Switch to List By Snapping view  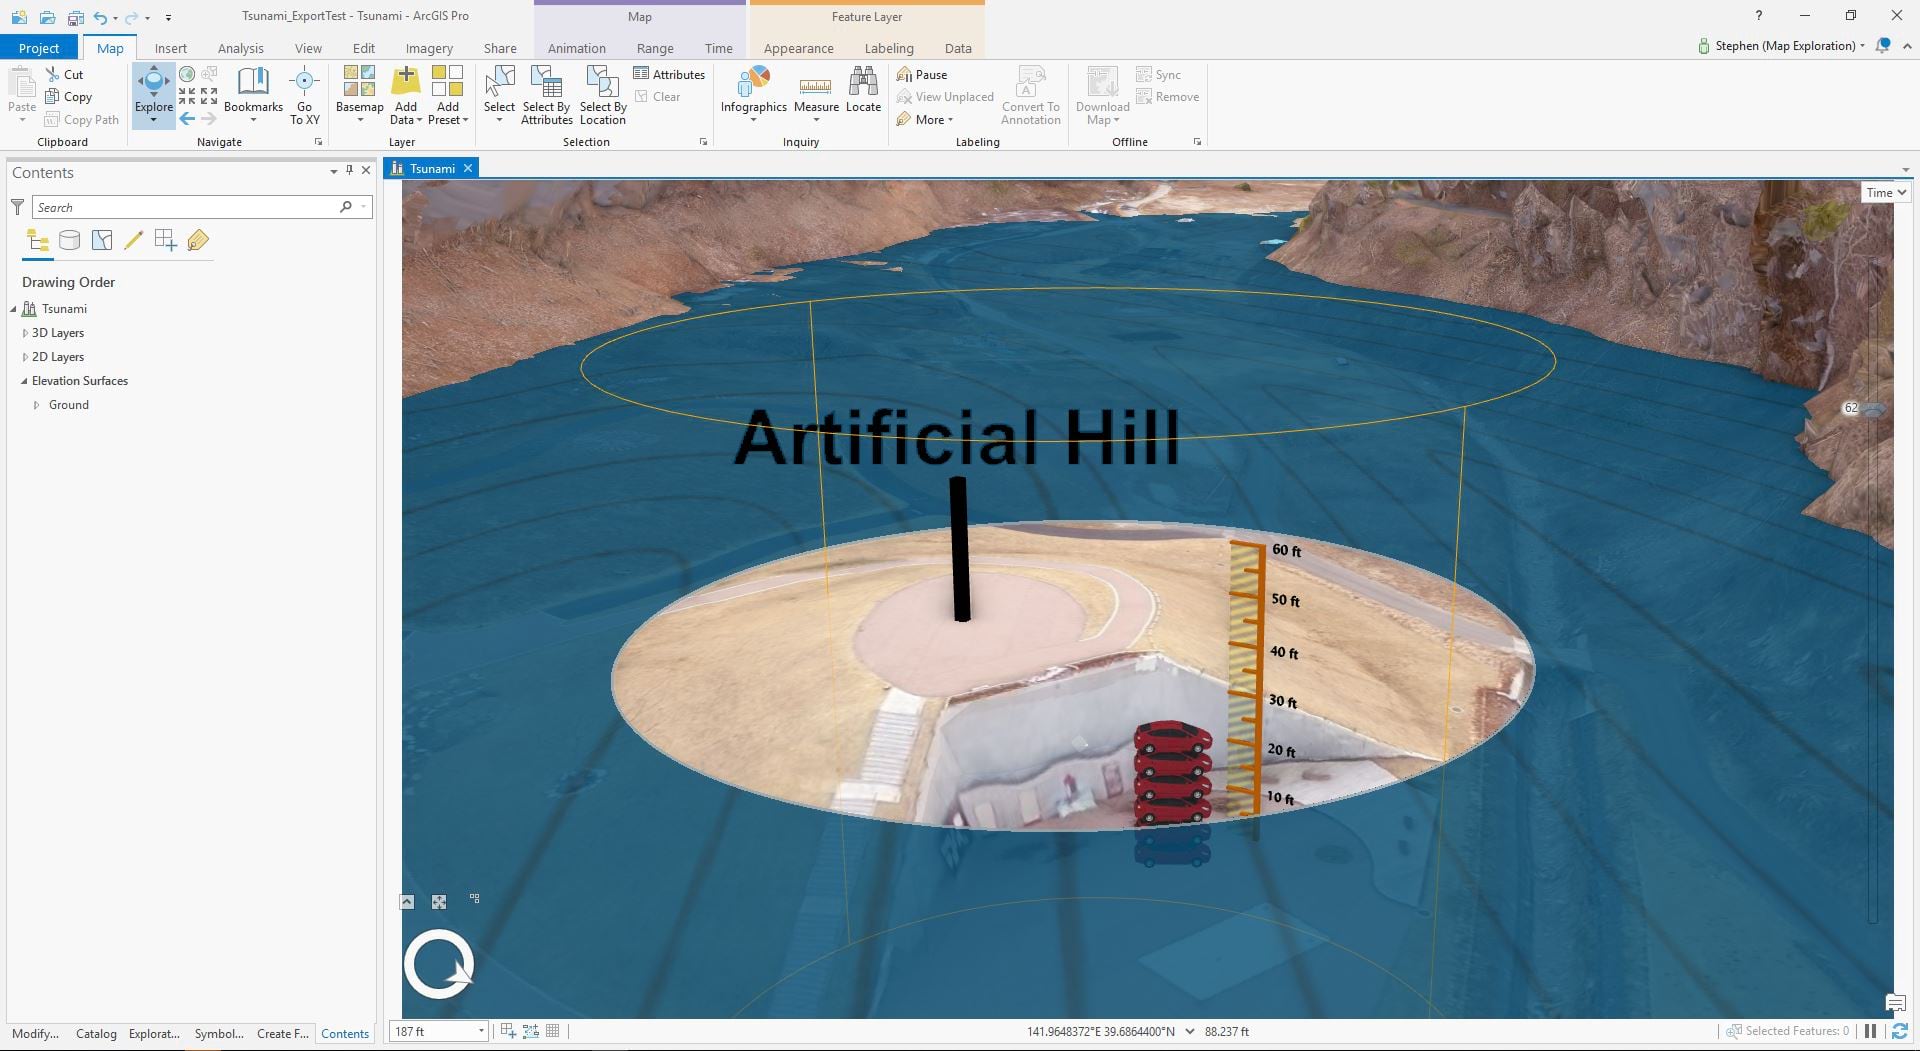tap(165, 241)
